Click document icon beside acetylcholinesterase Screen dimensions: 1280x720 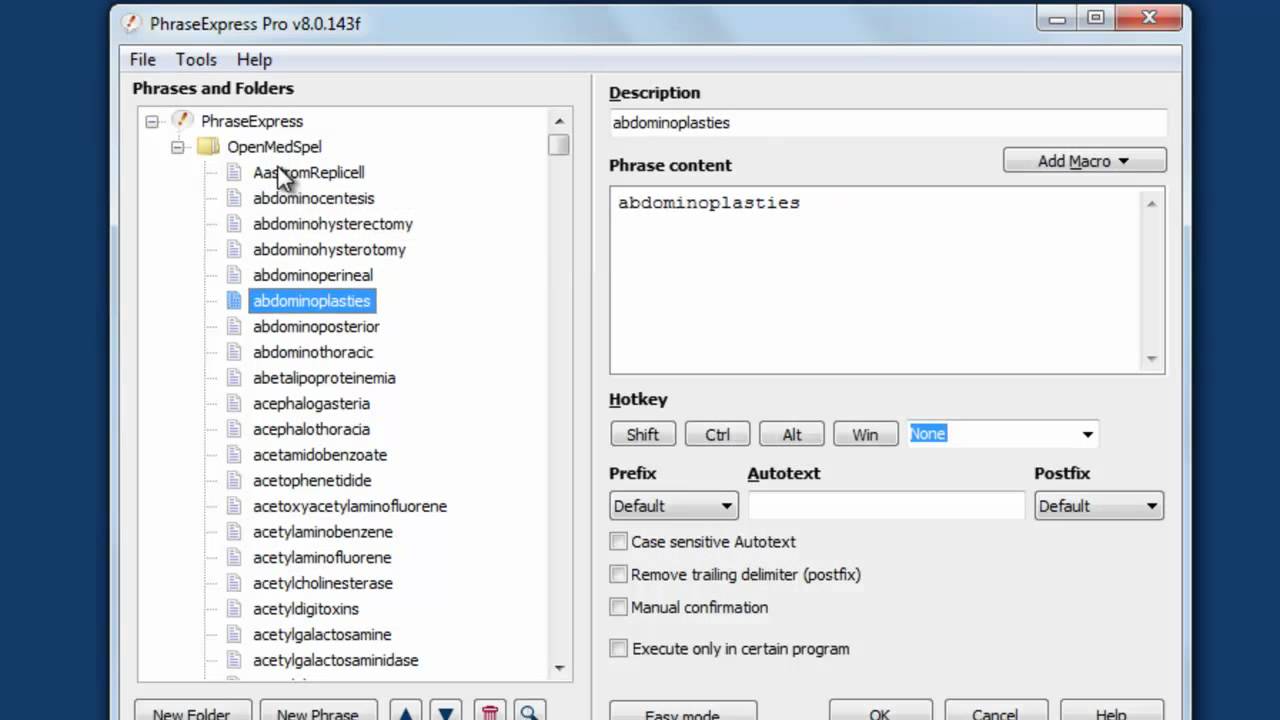tap(234, 583)
